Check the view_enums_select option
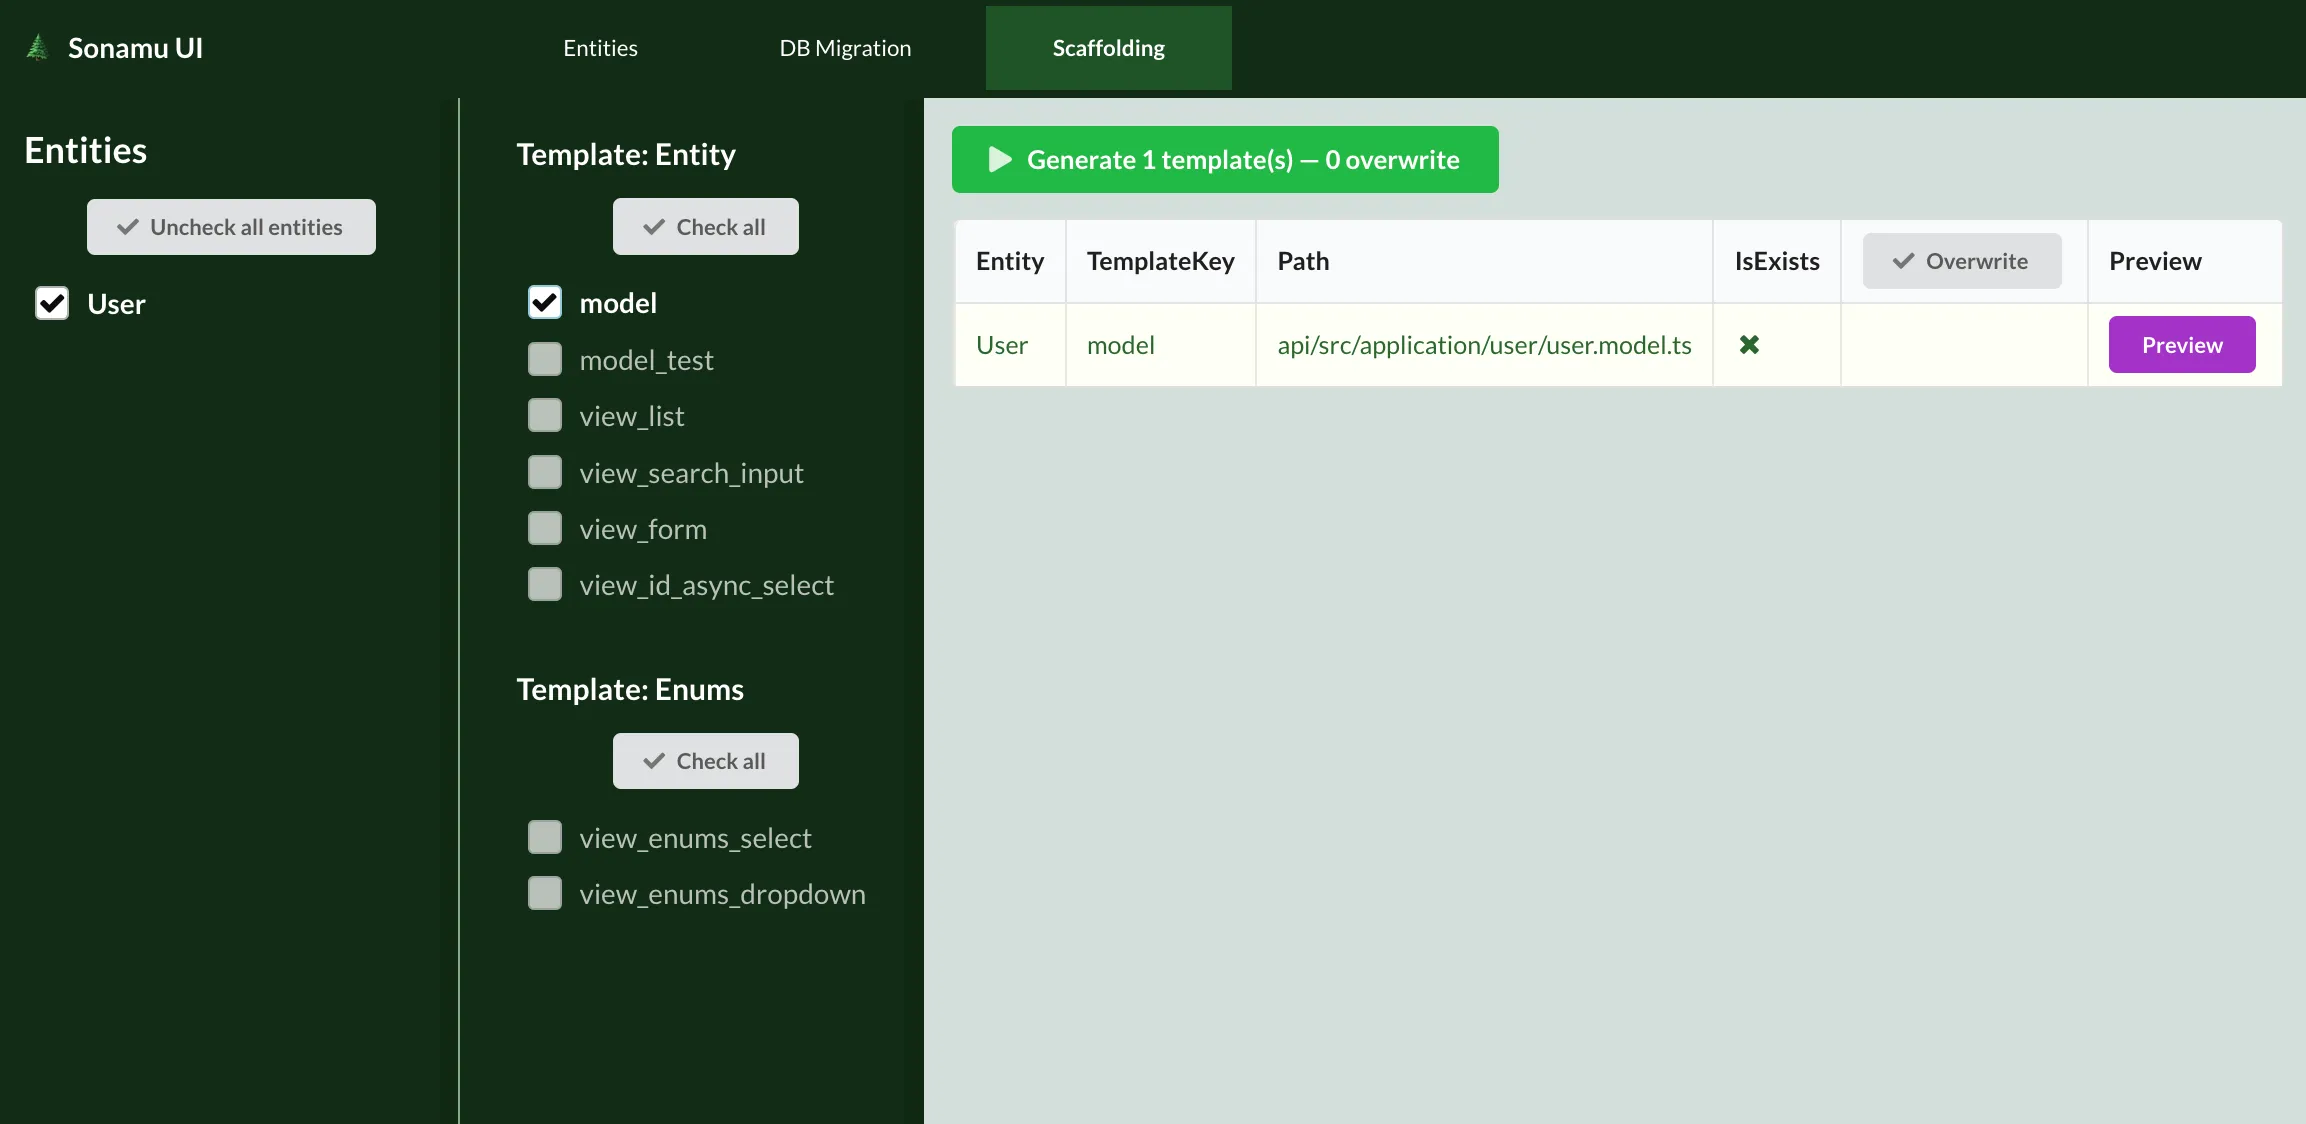 [x=545, y=838]
